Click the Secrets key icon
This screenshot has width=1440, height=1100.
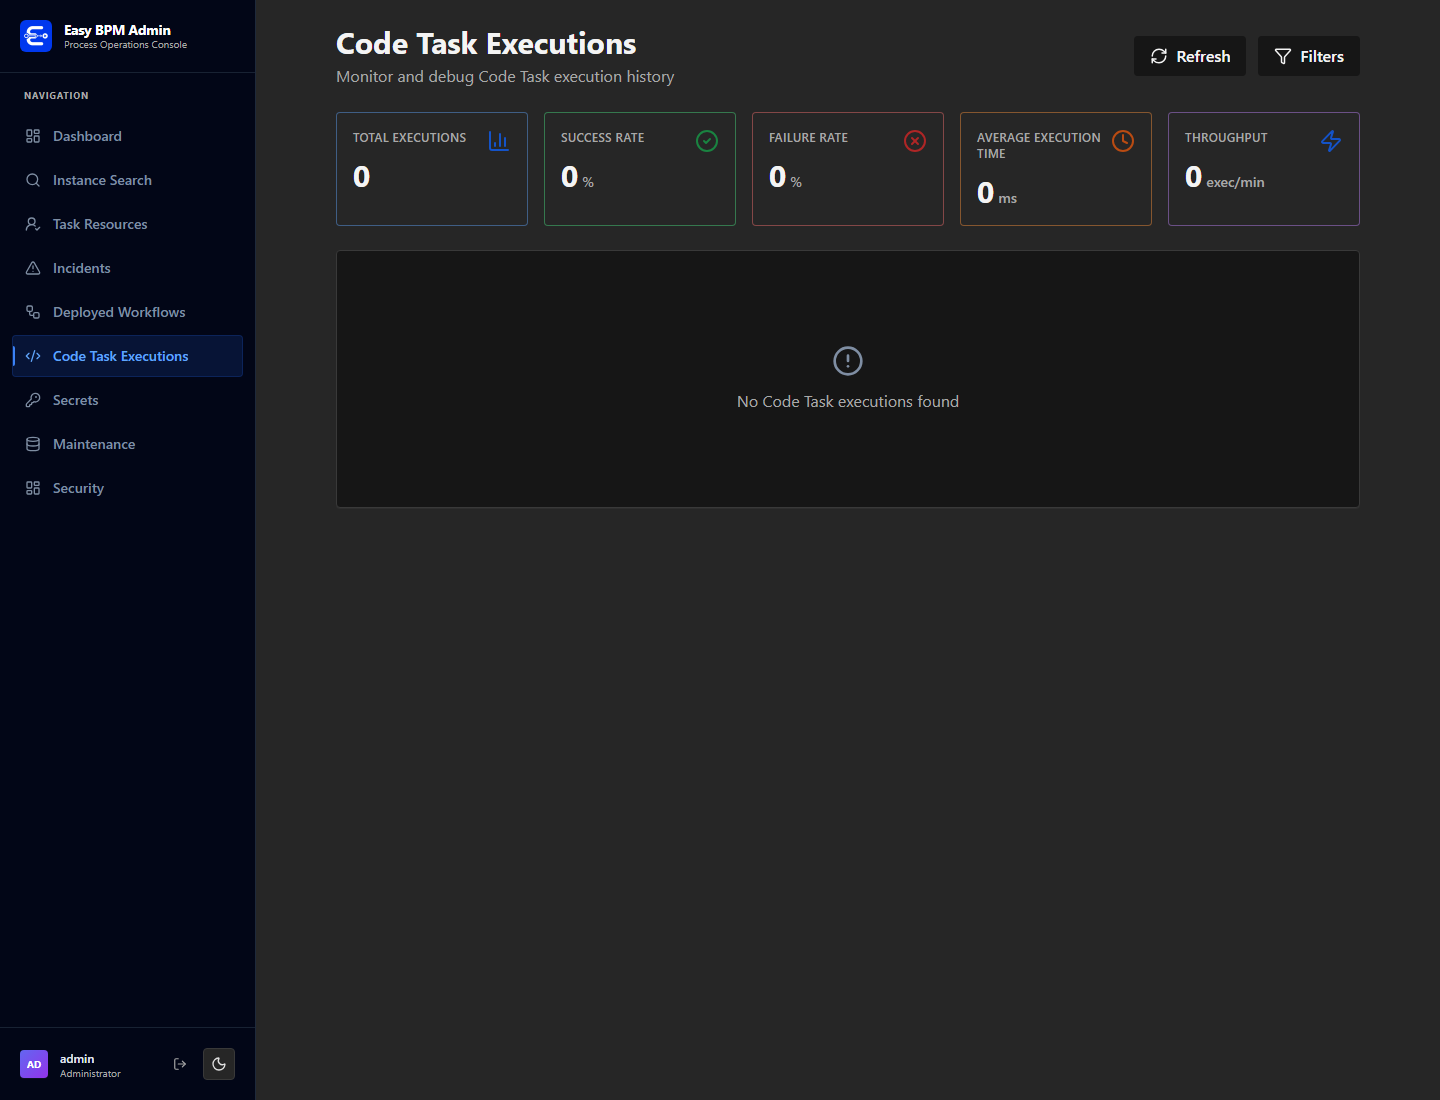tap(33, 400)
